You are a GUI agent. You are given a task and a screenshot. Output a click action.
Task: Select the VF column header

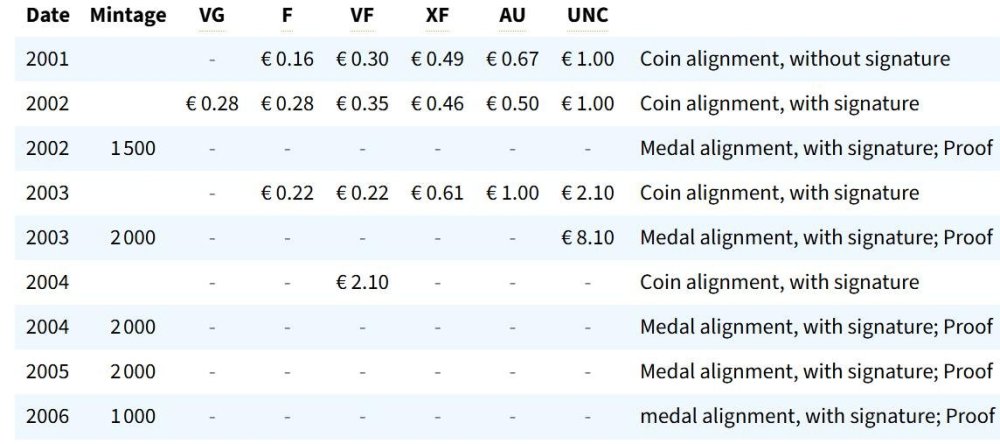[x=362, y=16]
